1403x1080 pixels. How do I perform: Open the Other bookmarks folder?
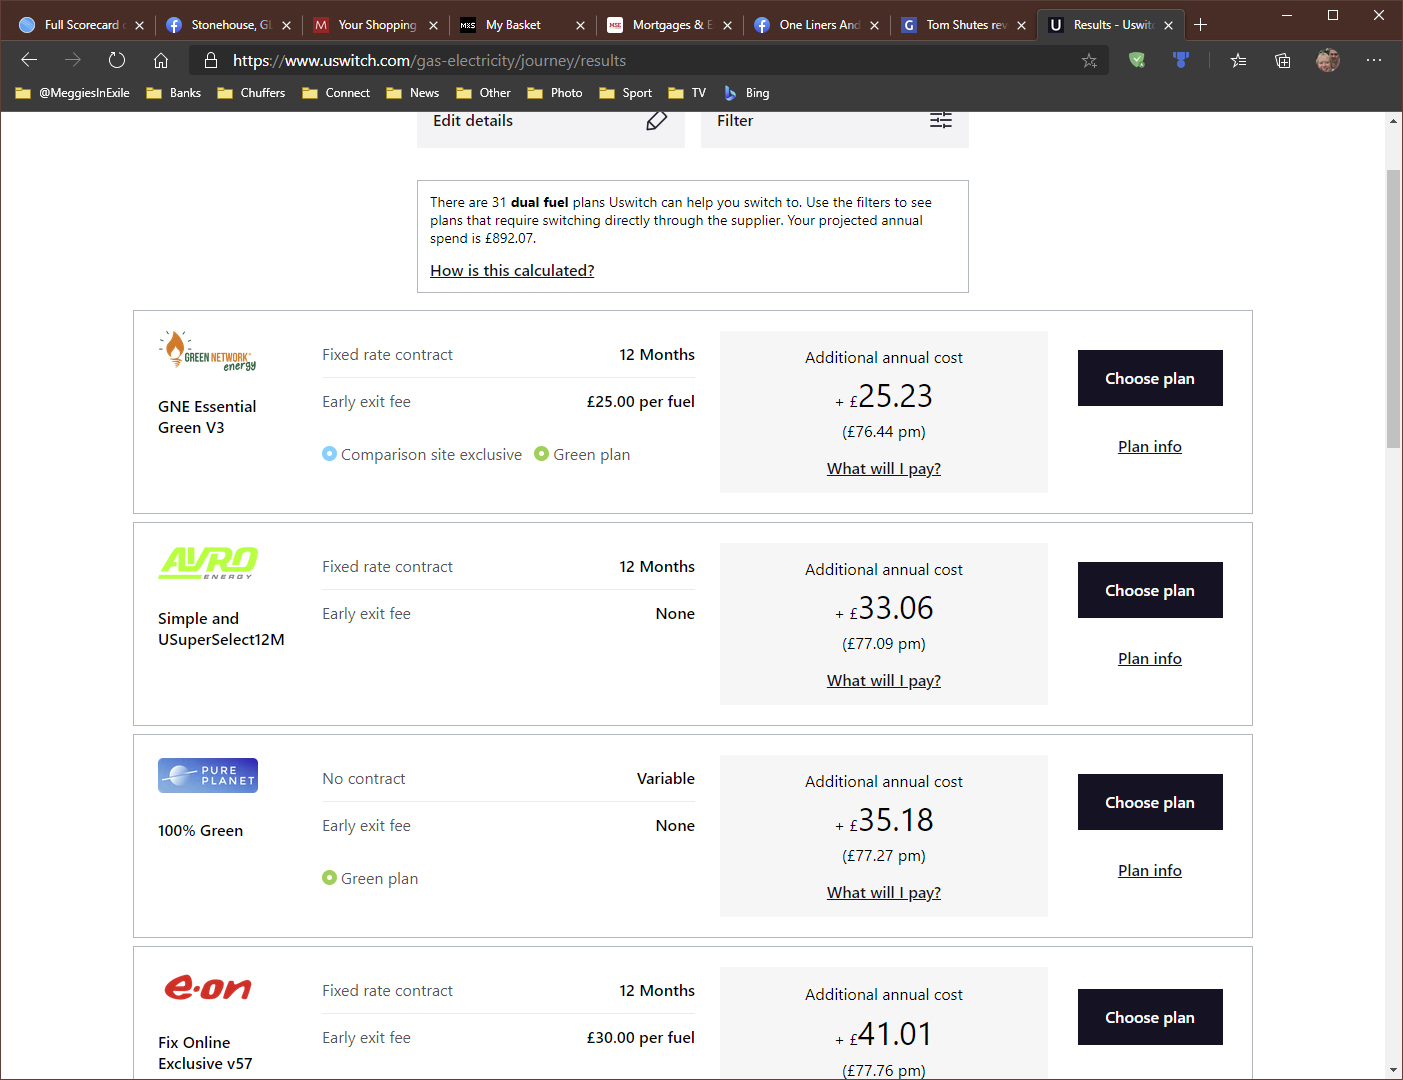click(483, 93)
